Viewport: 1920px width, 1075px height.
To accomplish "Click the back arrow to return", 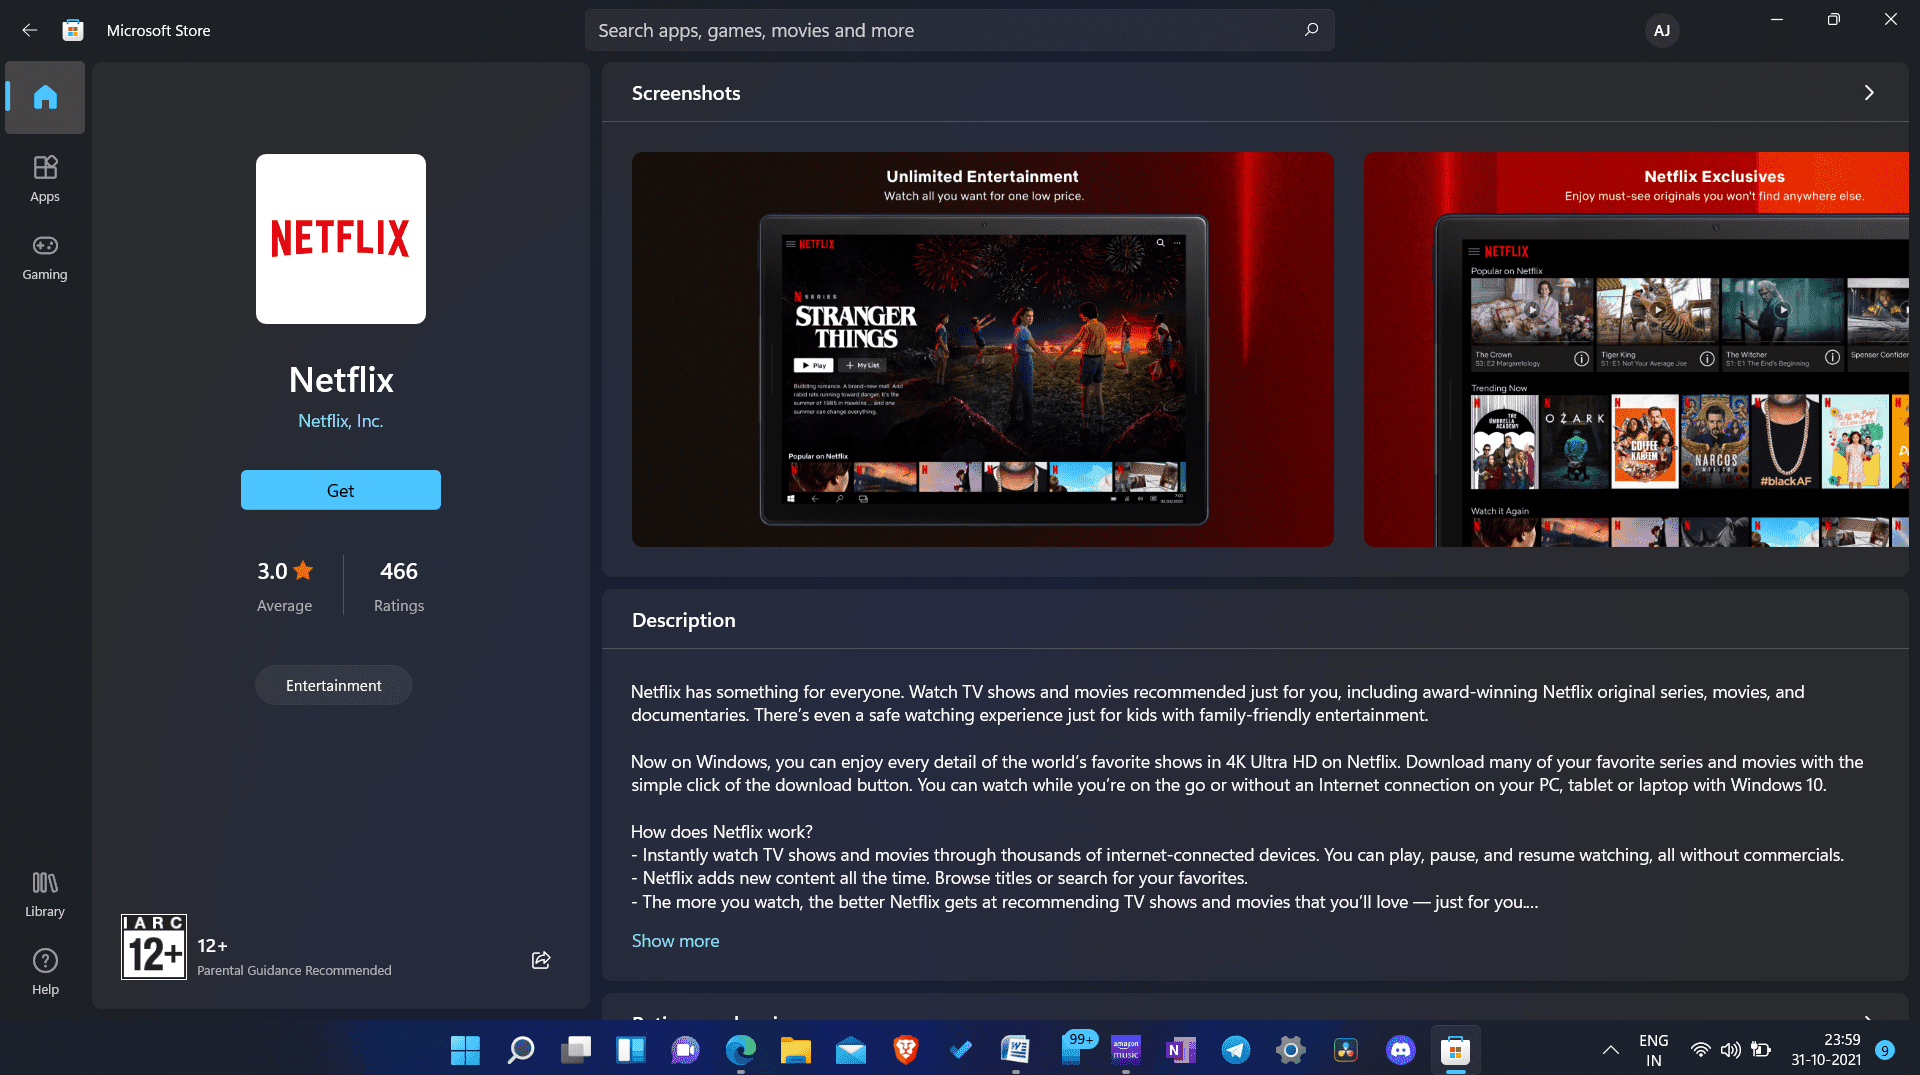I will (29, 30).
